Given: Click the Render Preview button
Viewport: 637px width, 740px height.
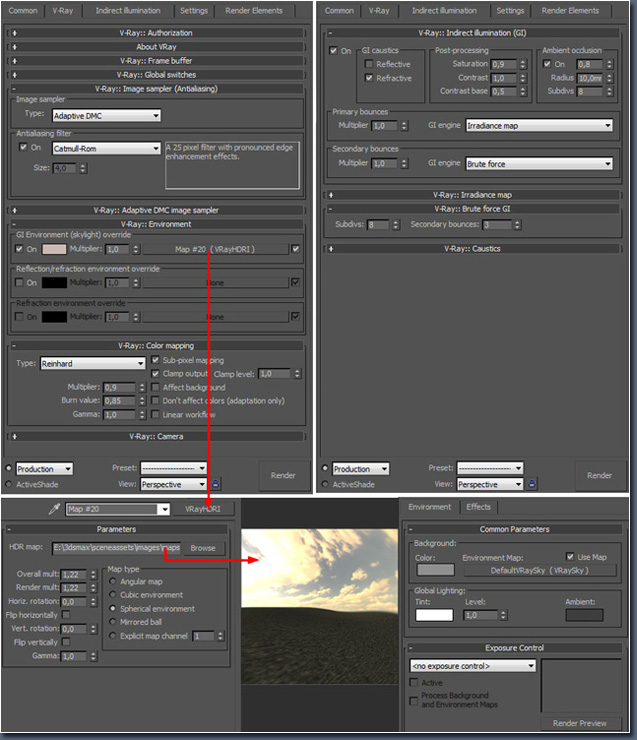Looking at the screenshot, I should point(579,724).
